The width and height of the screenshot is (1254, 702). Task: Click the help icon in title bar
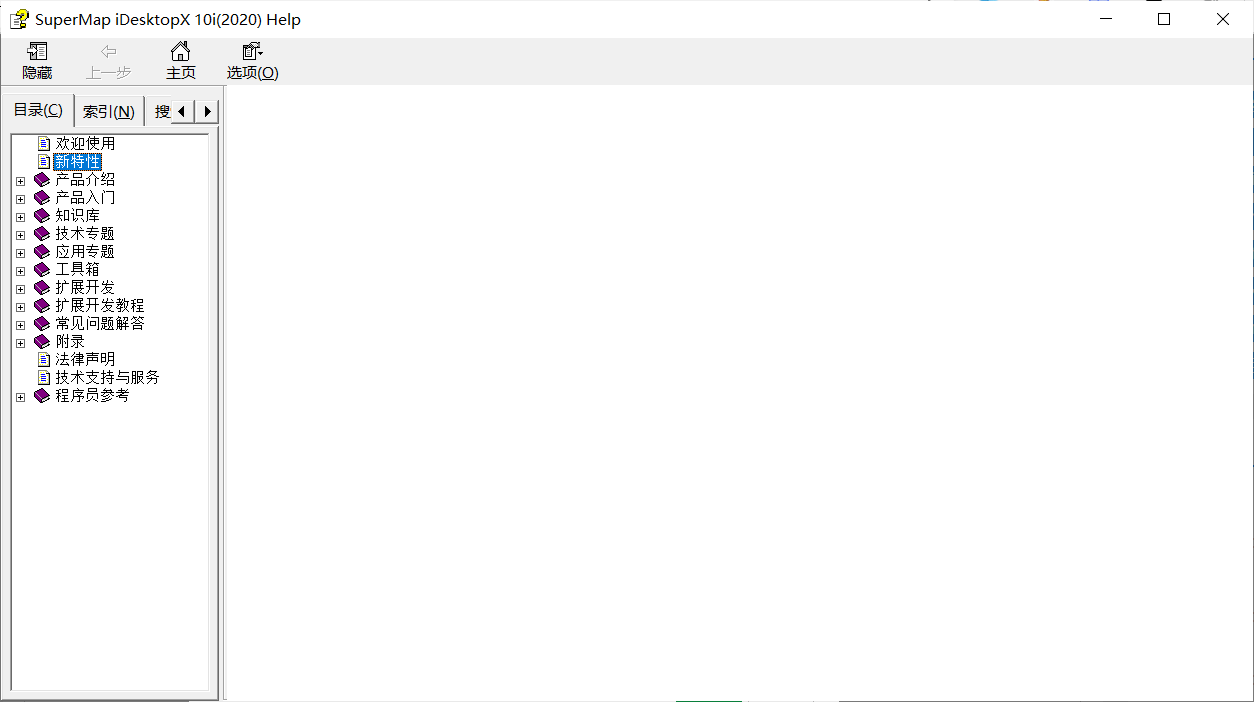(x=19, y=19)
